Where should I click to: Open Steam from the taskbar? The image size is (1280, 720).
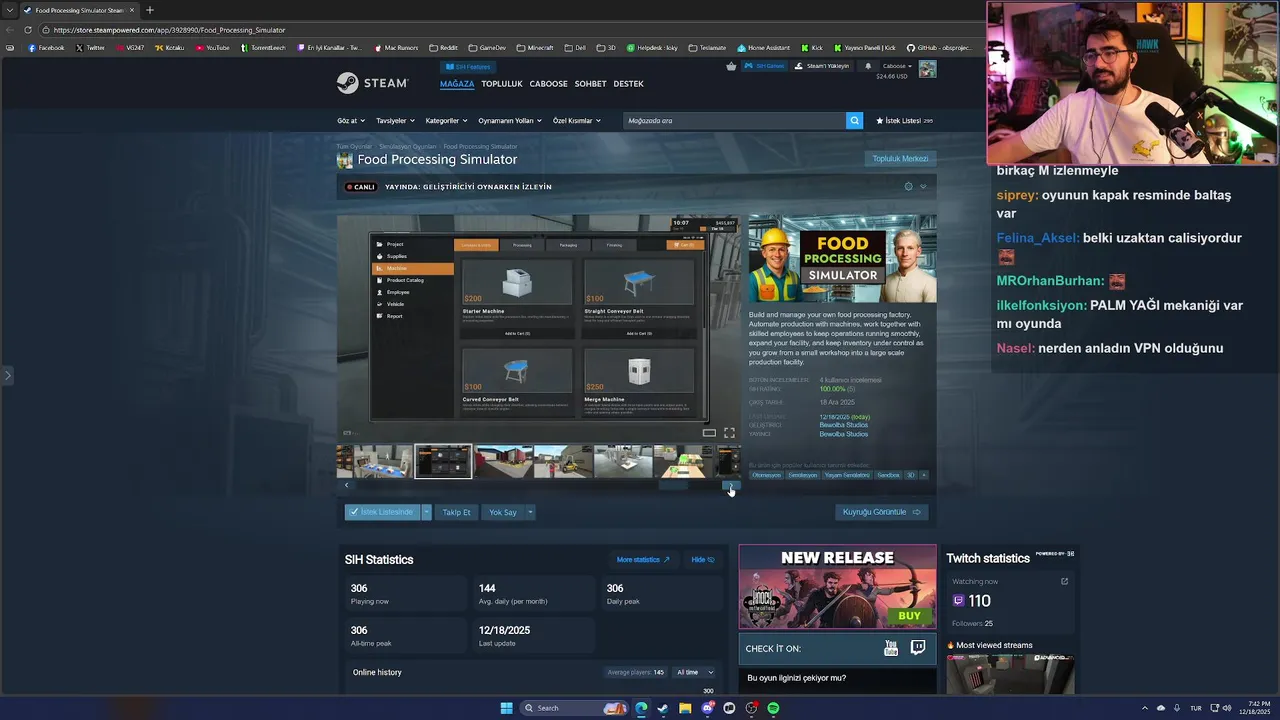point(662,708)
